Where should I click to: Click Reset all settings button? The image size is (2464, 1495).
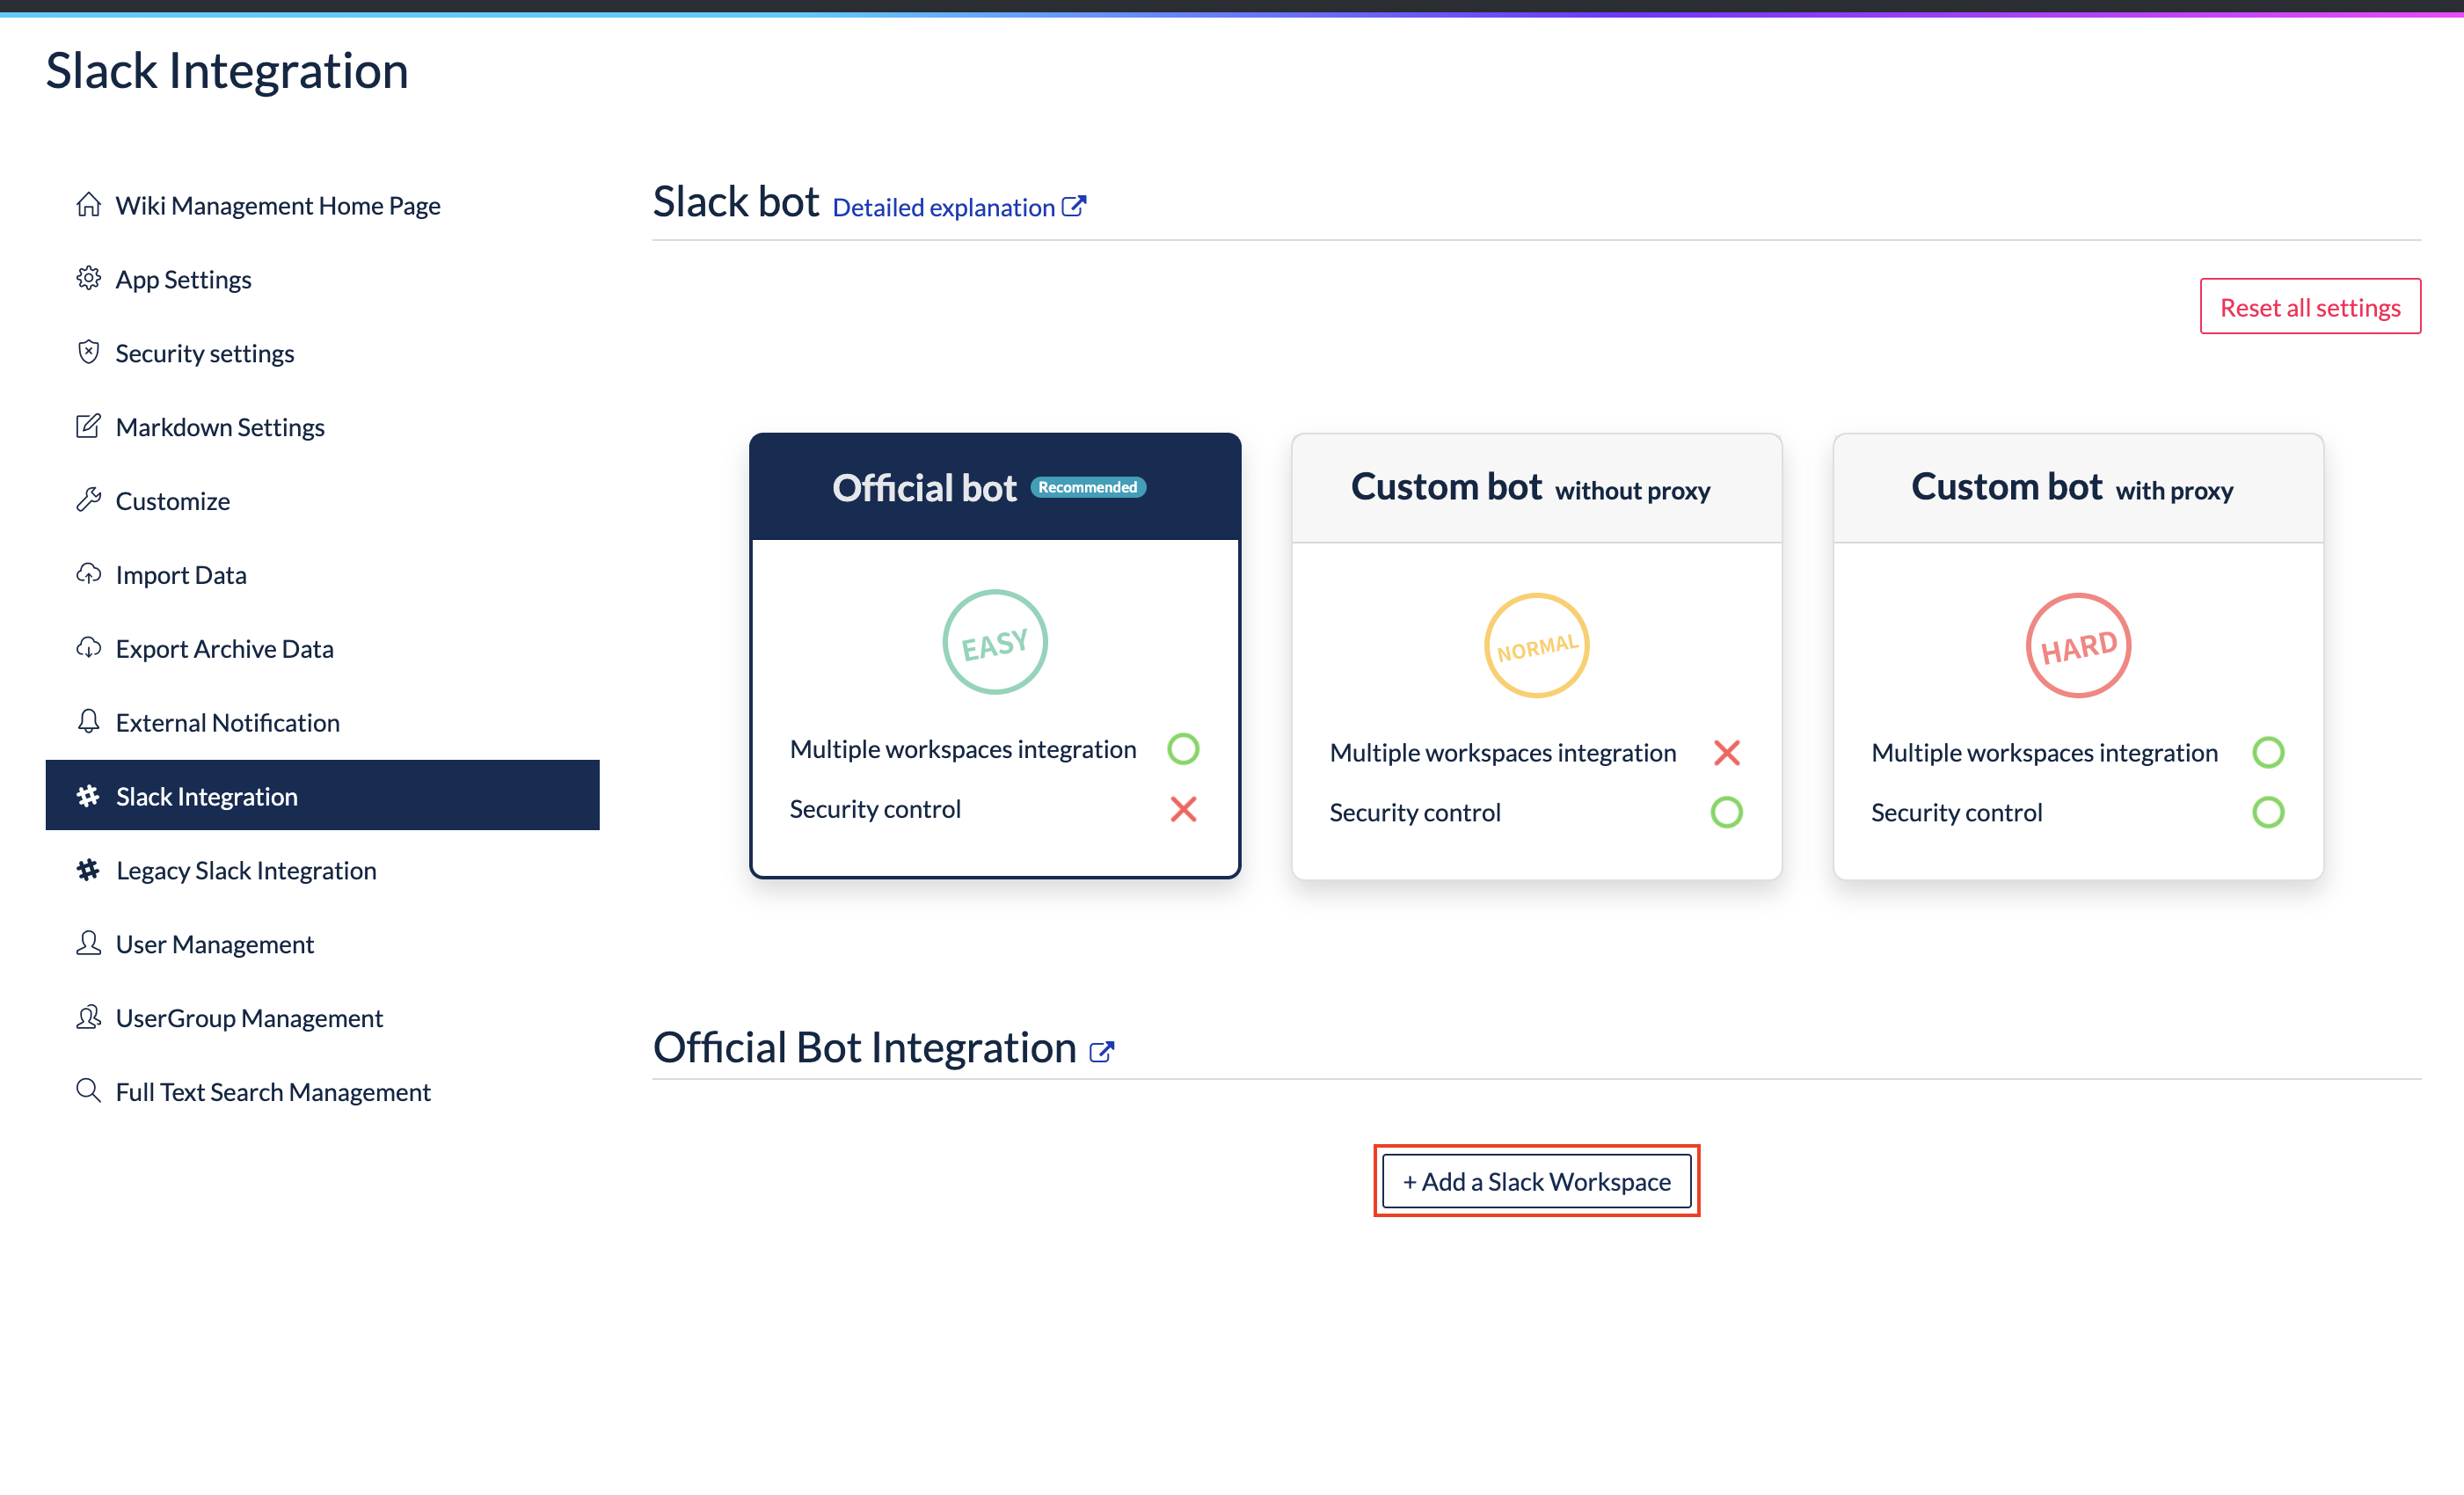[x=2310, y=307]
